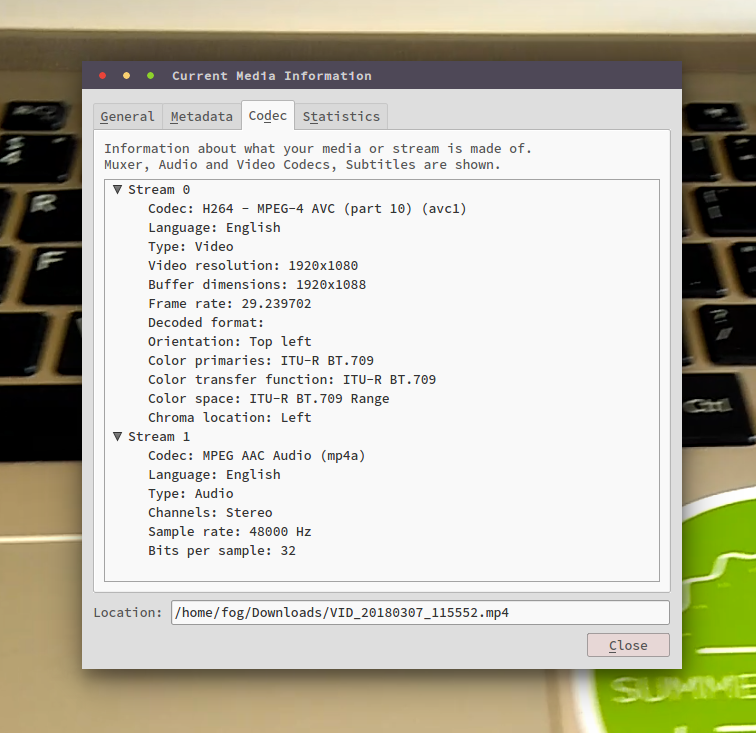
Task: Select the Buffer dimensions 1920x1088 row
Action: tap(257, 284)
